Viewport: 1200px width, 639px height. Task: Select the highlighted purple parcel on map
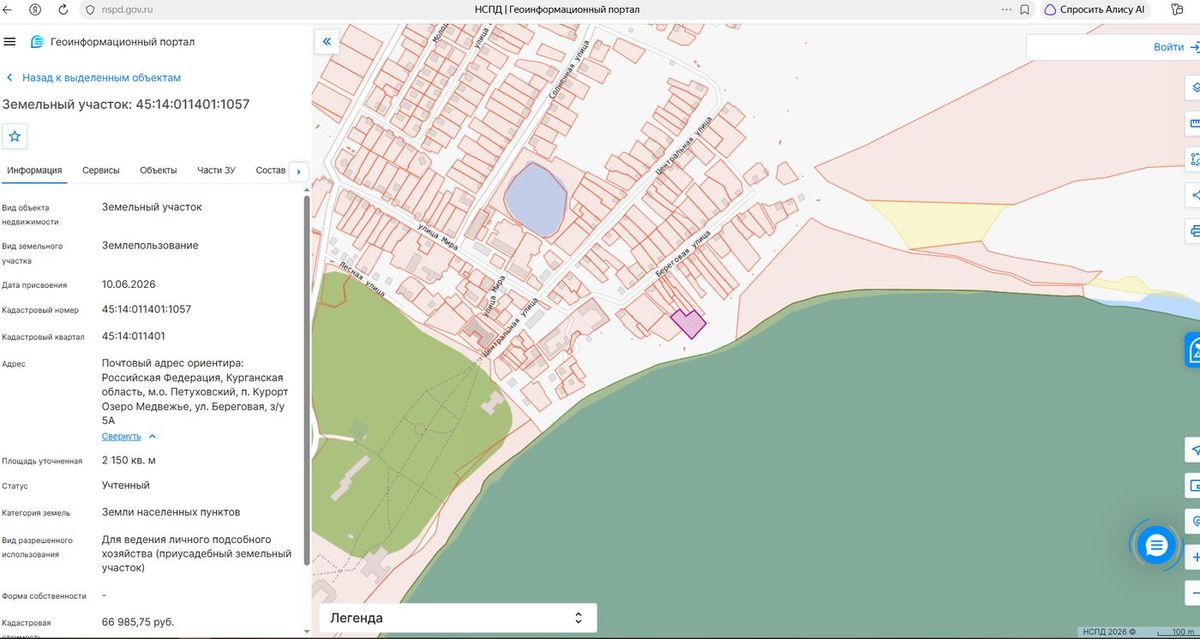[x=687, y=323]
